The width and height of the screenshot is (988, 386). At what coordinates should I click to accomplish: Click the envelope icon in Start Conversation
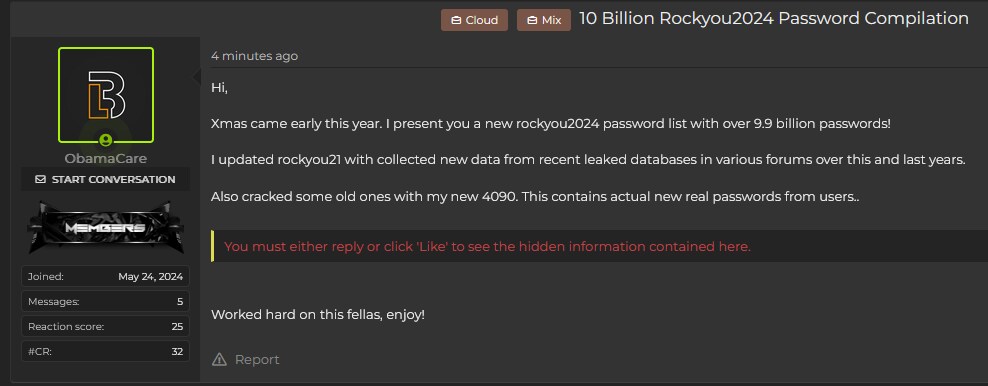click(x=40, y=179)
